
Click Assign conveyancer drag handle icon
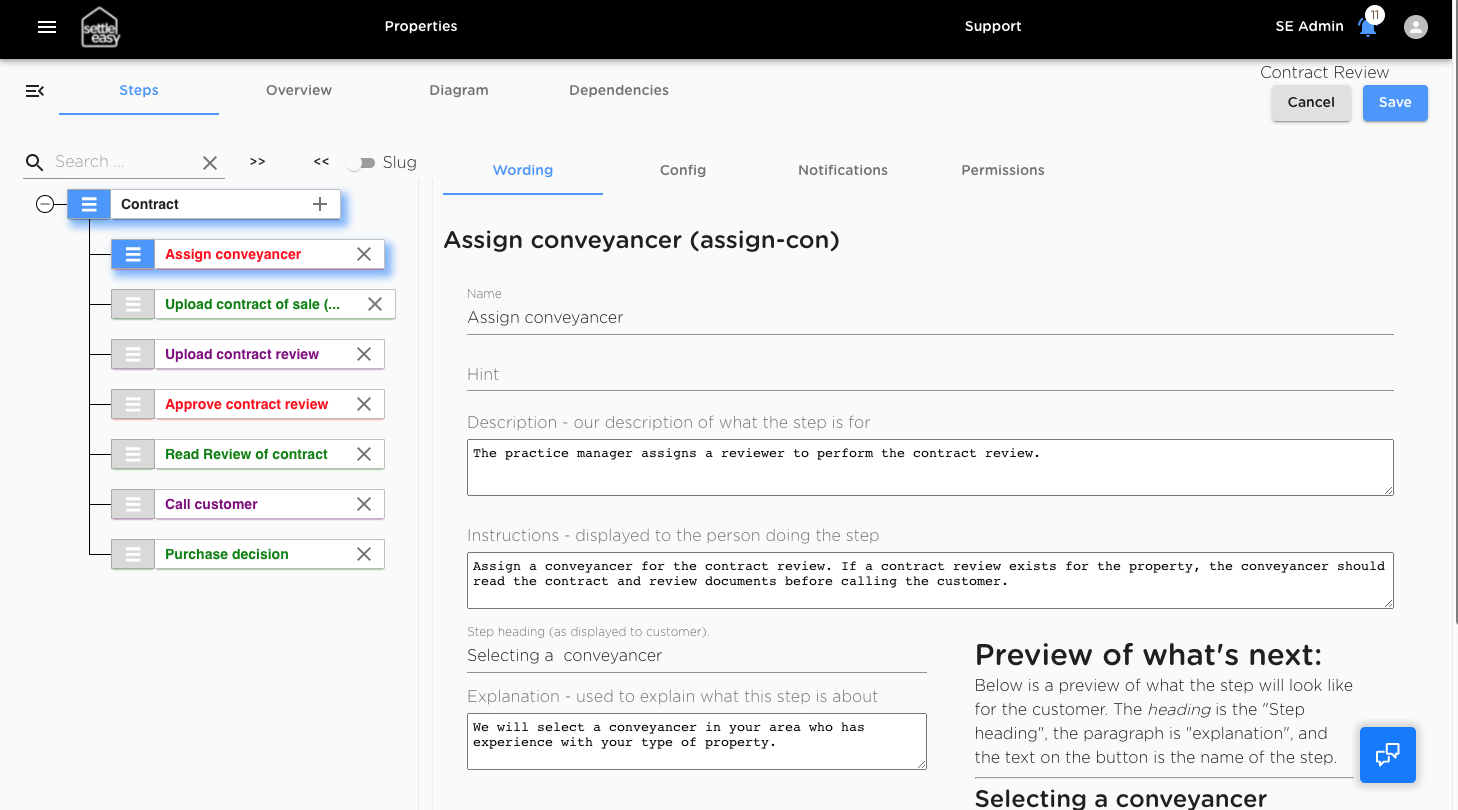(x=133, y=254)
